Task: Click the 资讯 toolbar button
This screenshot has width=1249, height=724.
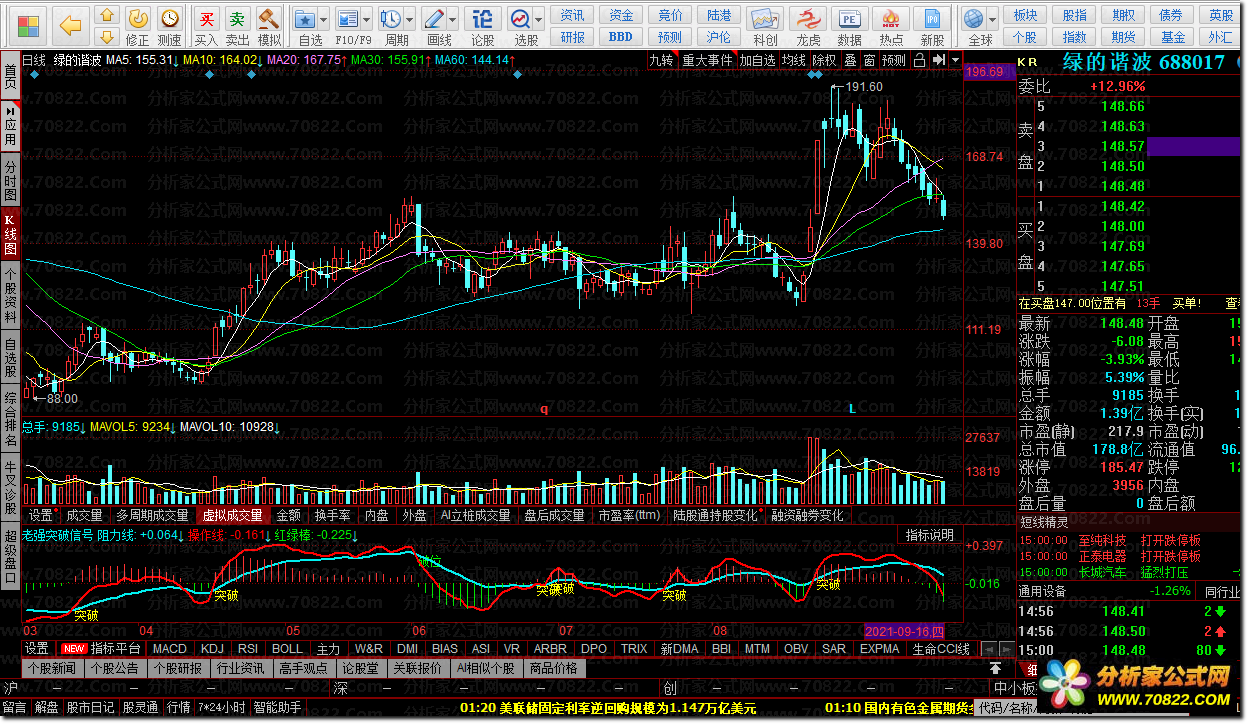Action: pos(573,15)
